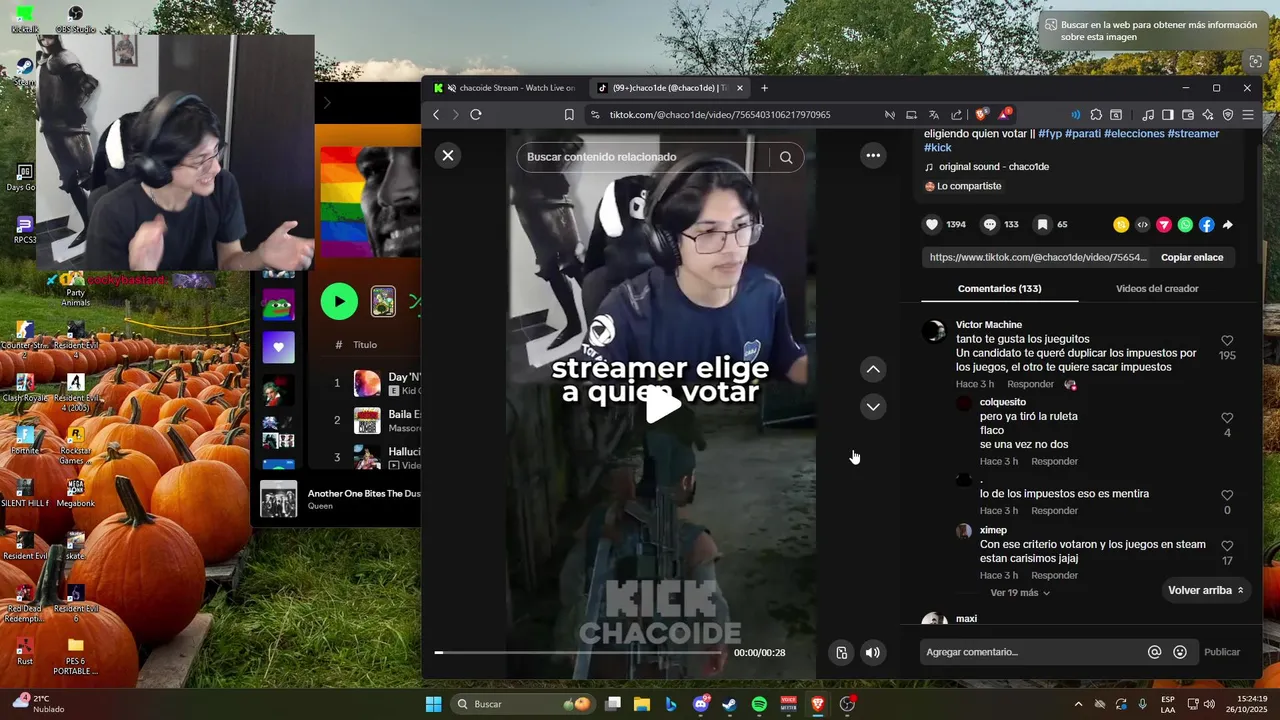This screenshot has width=1280, height=720.
Task: Like colquesito's reply
Action: [1227, 418]
